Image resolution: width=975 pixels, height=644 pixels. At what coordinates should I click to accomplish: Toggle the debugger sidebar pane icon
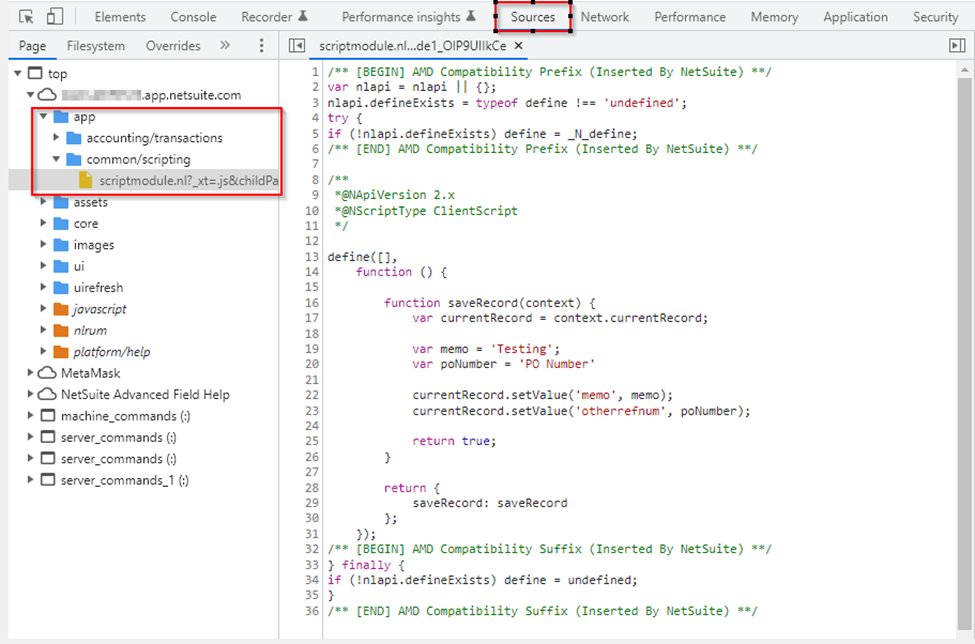(x=957, y=45)
